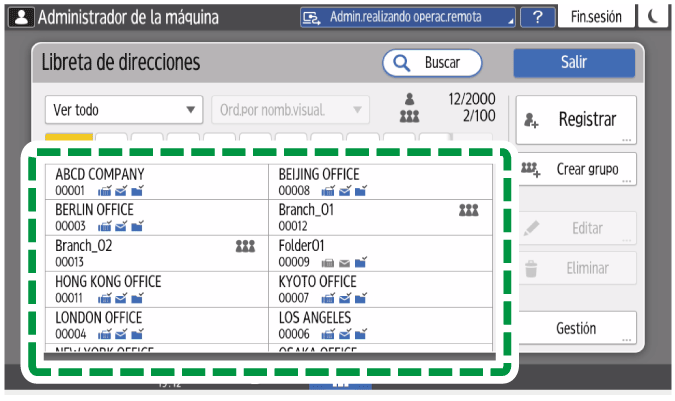Open the Gestión management button
Viewport: 675px width, 401px height.
pyautogui.click(x=576, y=328)
